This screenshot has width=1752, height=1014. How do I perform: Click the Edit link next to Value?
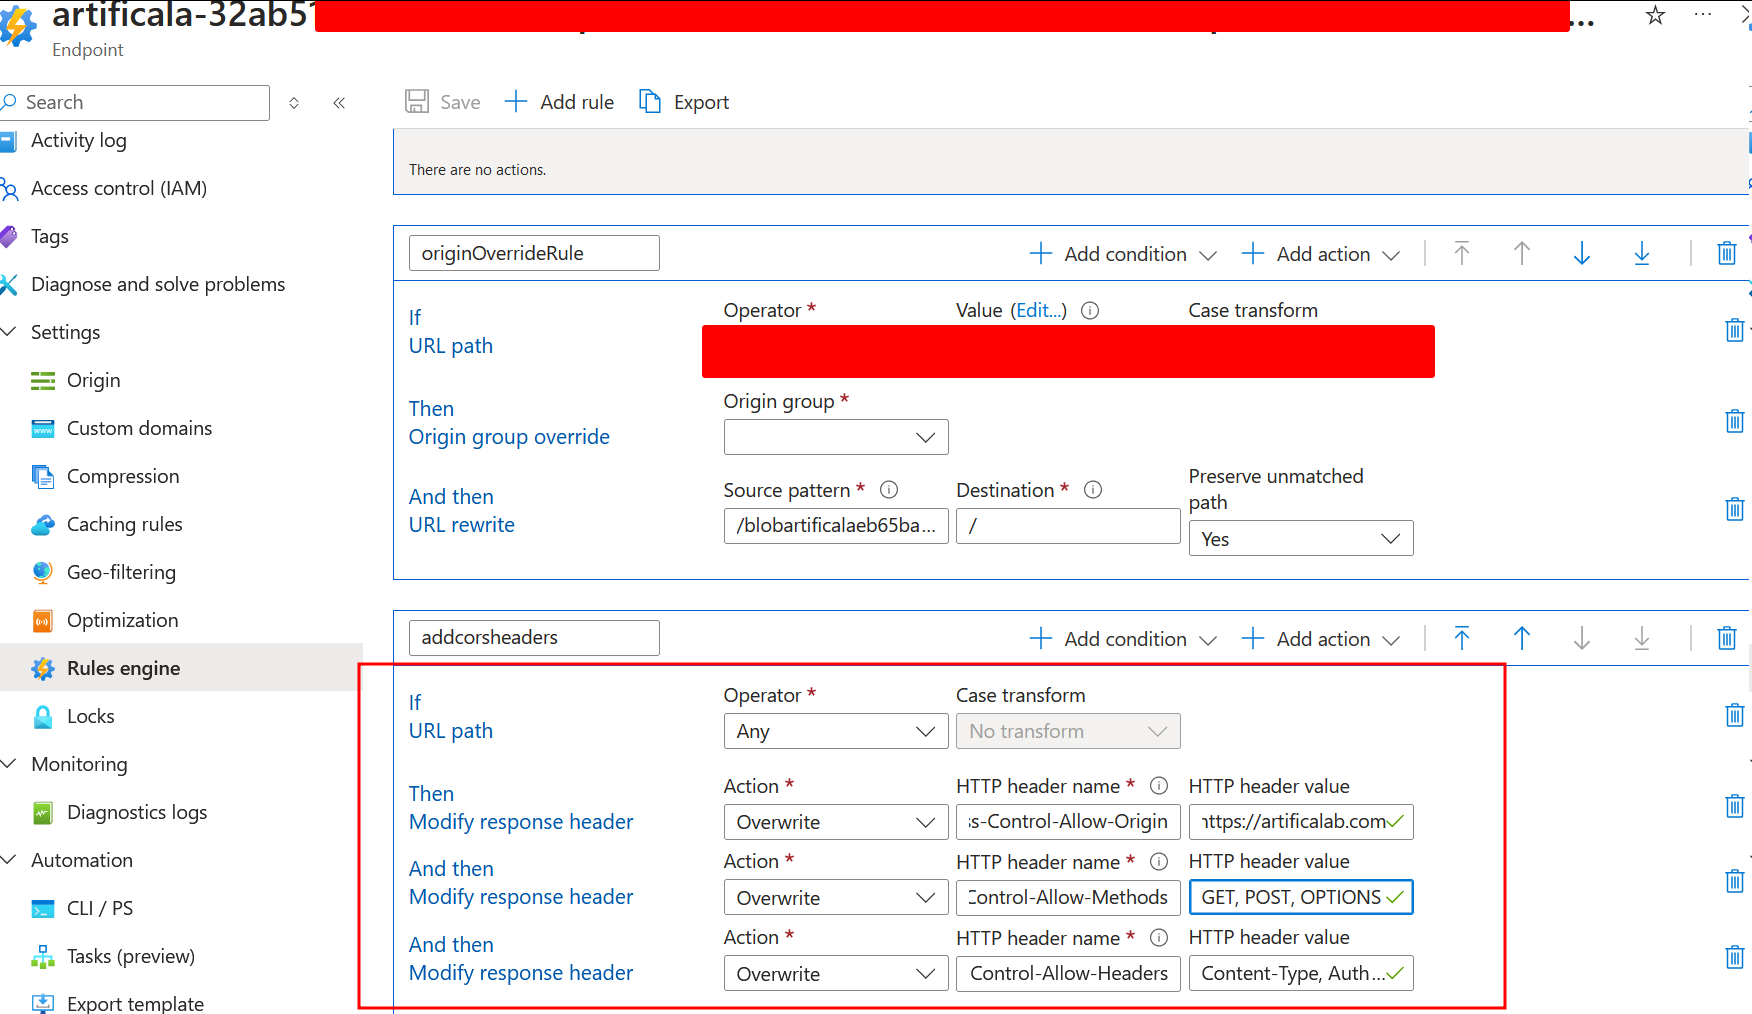pyautogui.click(x=1039, y=311)
